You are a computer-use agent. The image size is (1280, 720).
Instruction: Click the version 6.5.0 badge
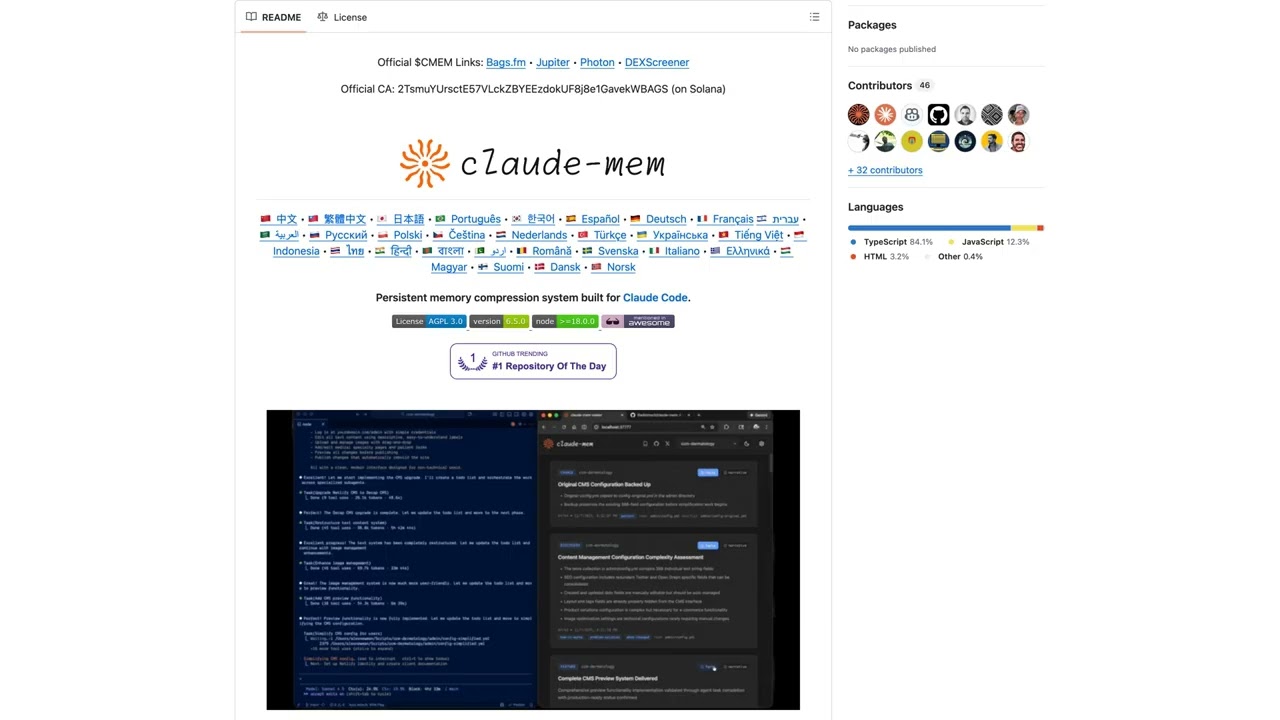pos(499,321)
